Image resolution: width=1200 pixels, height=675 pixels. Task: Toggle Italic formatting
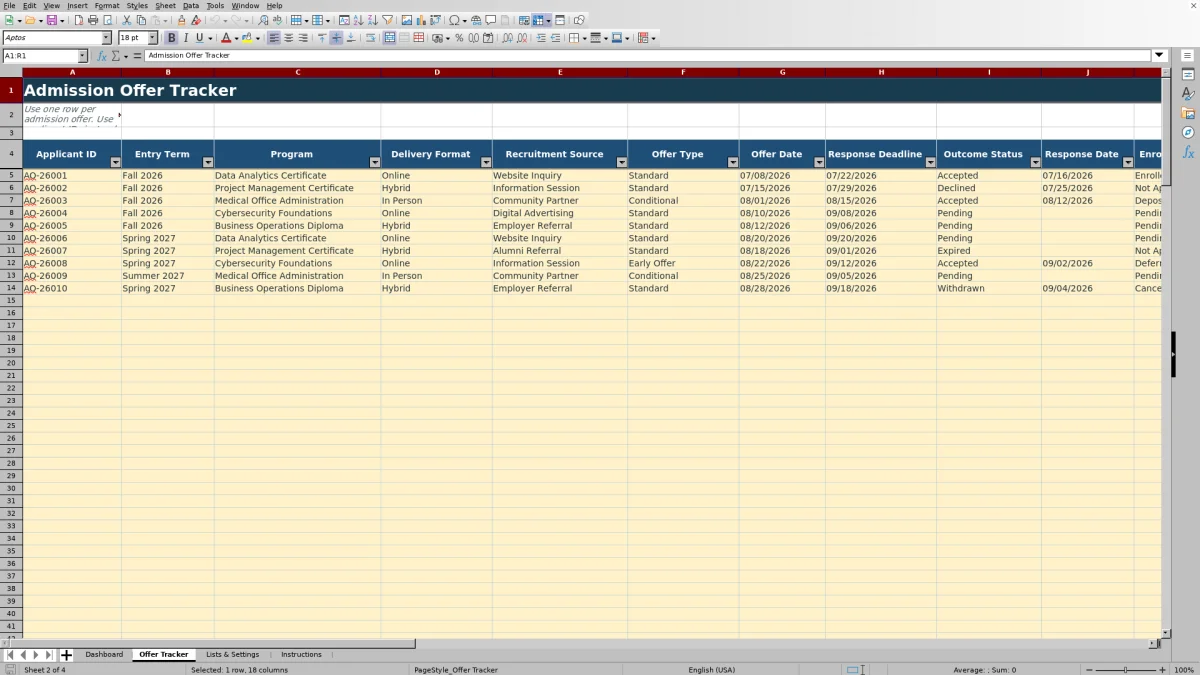pyautogui.click(x=185, y=38)
